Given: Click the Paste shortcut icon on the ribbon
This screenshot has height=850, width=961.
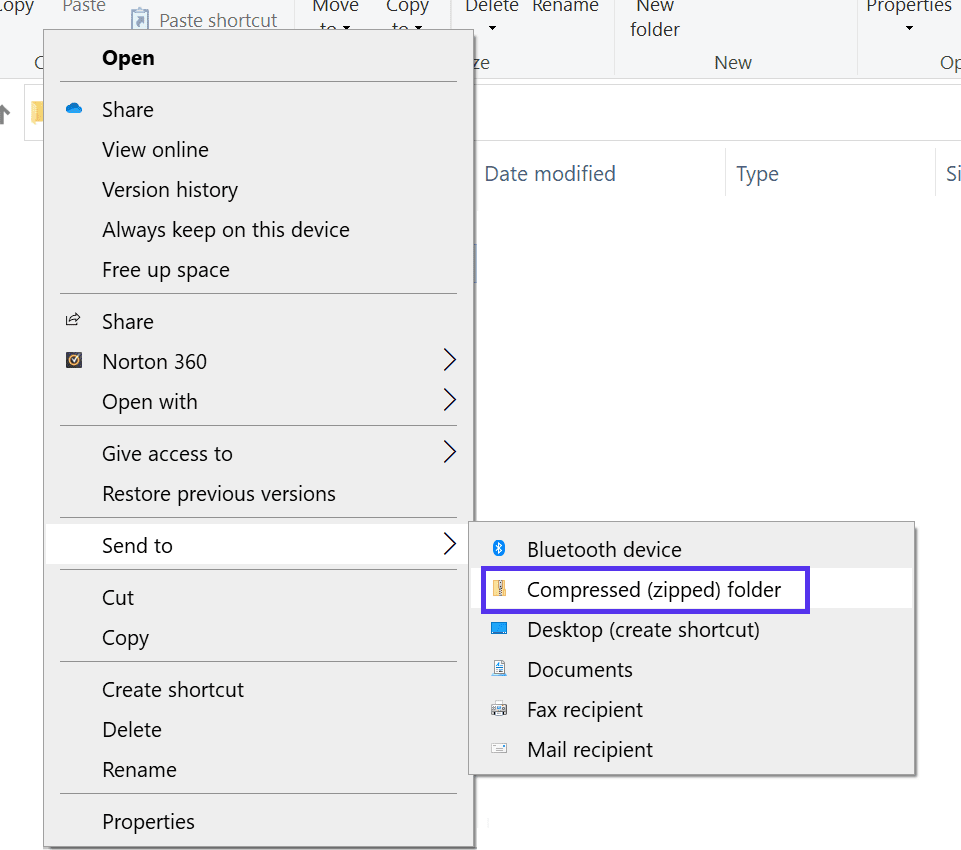Looking at the screenshot, I should (x=138, y=19).
